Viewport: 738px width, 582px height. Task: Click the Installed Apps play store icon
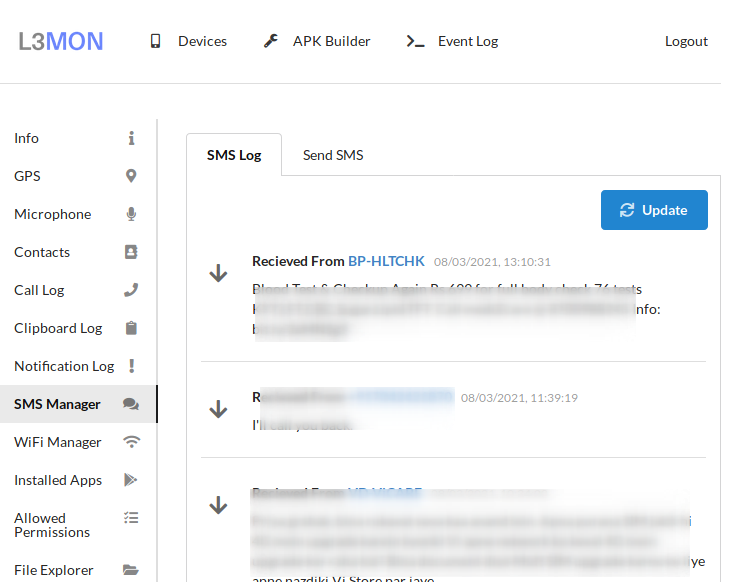click(x=130, y=480)
